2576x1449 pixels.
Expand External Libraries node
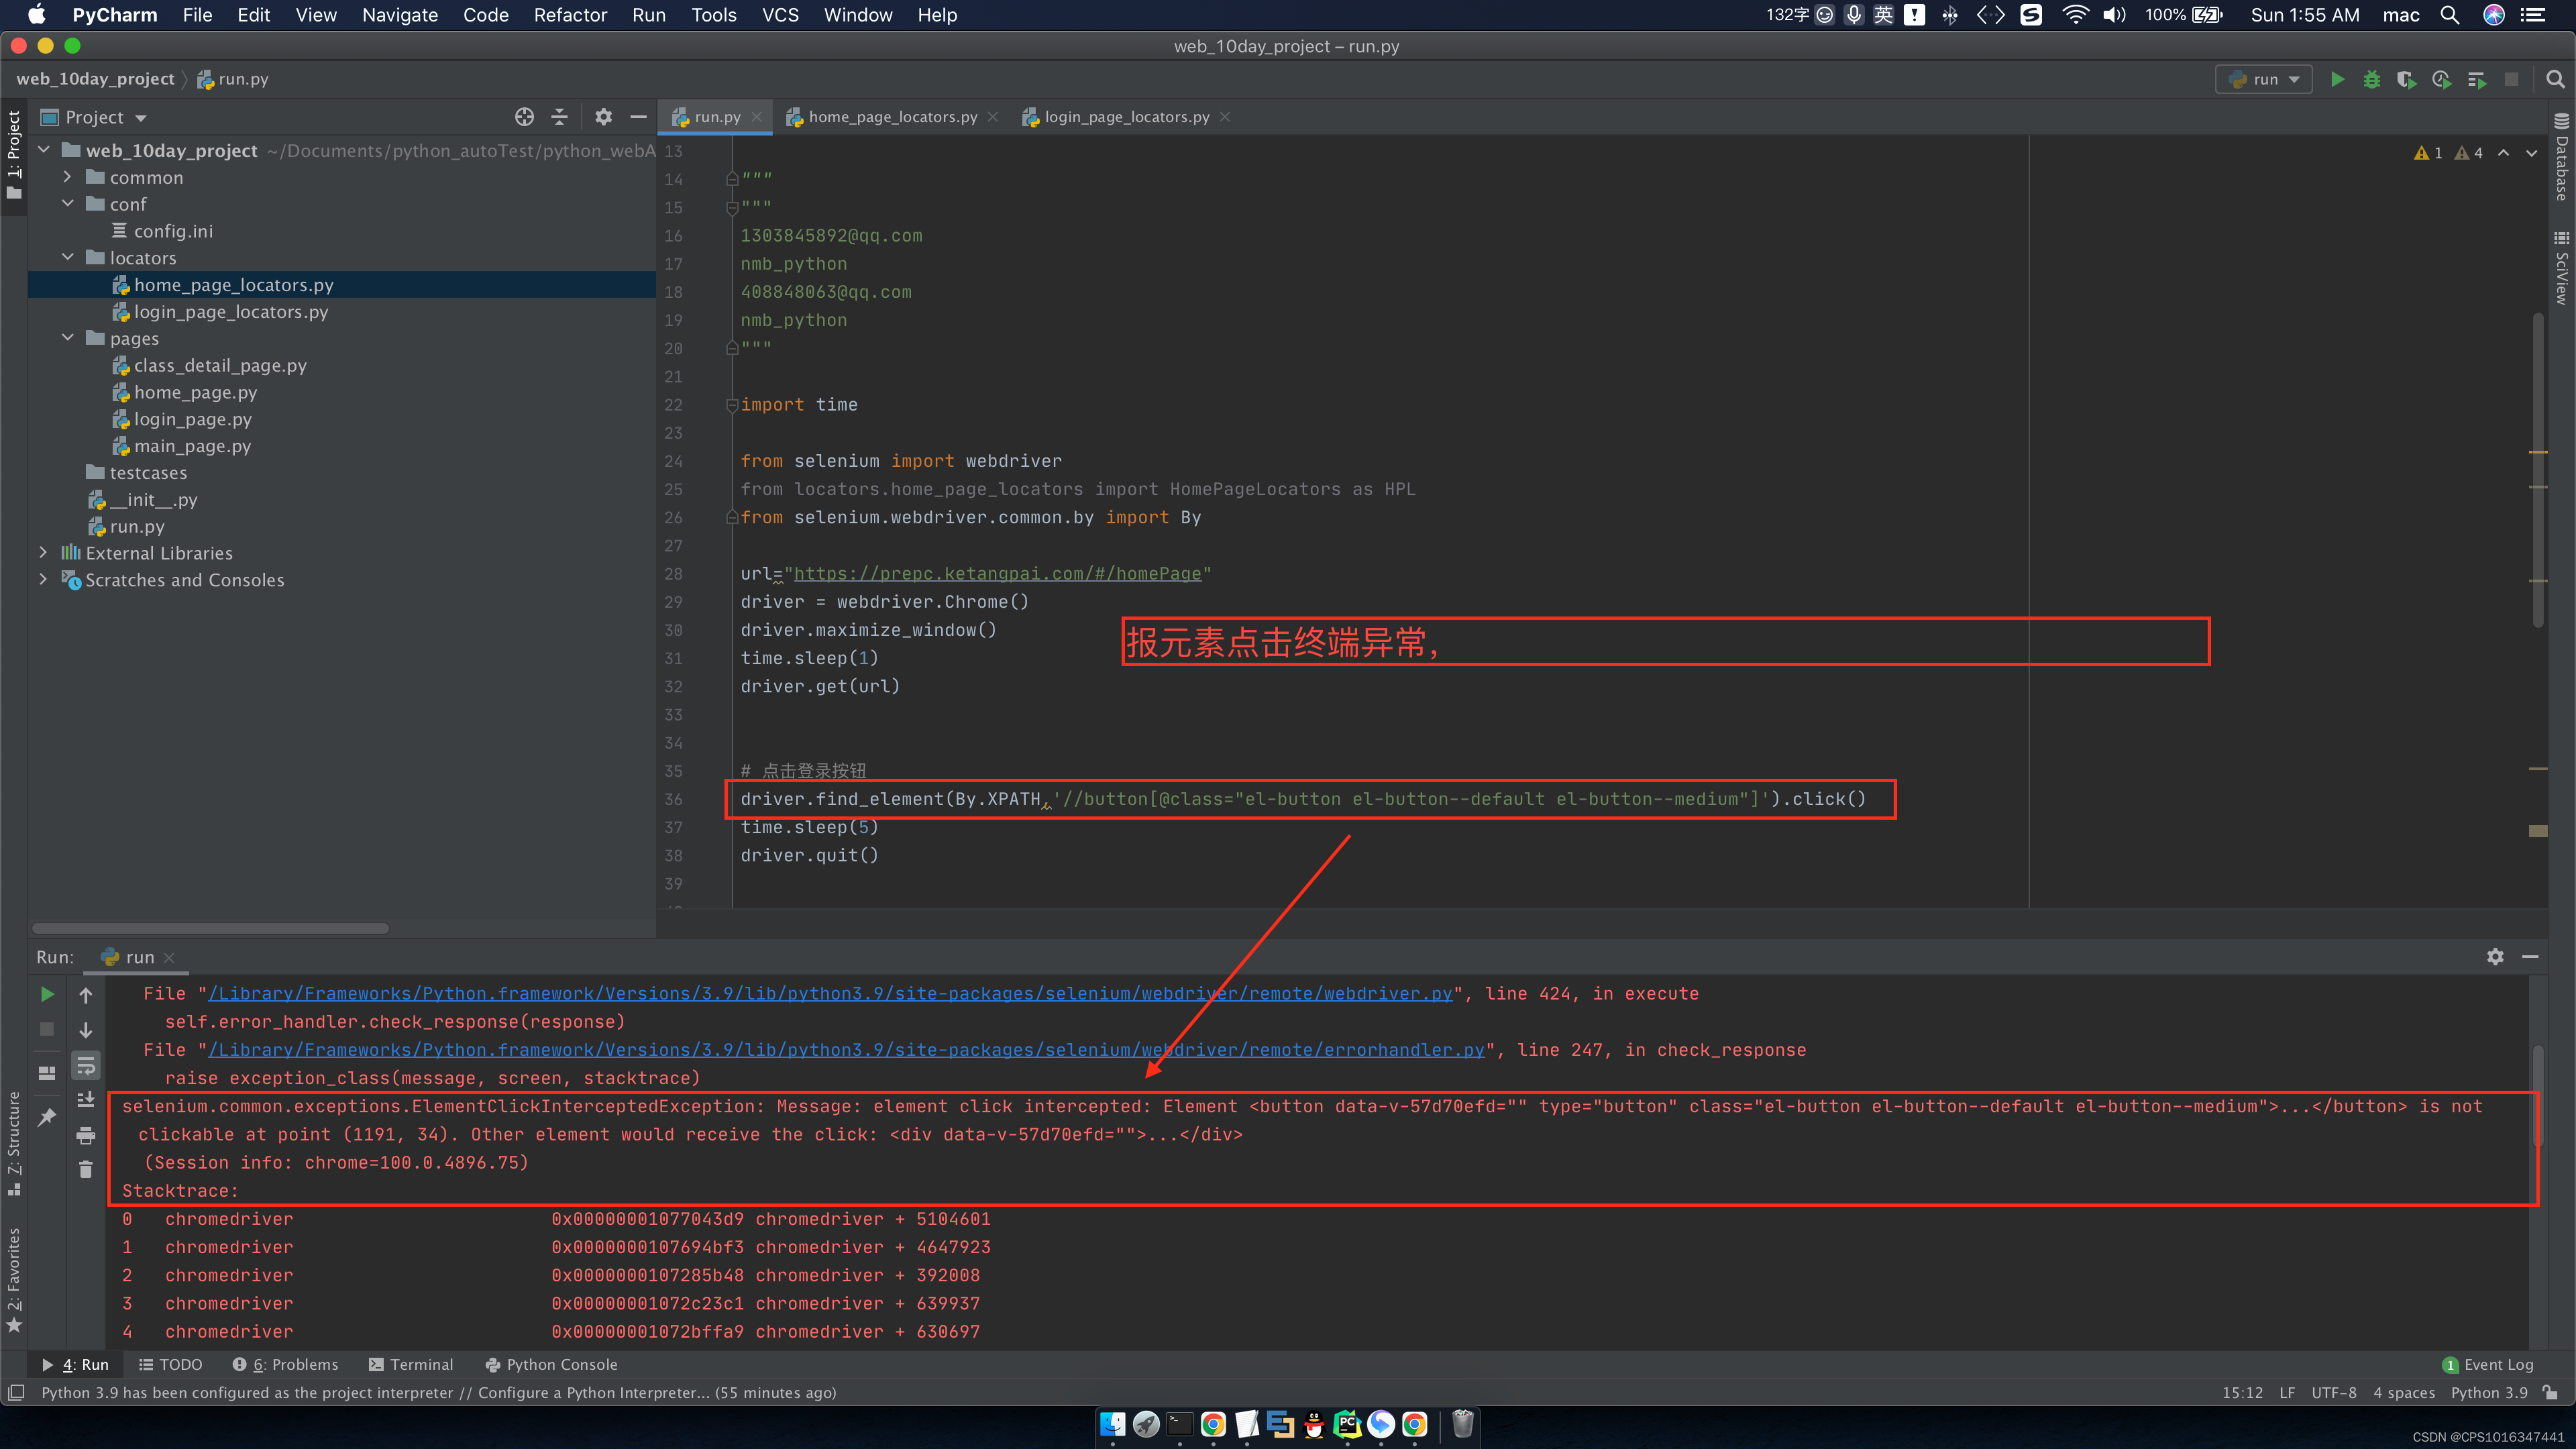pos(43,553)
